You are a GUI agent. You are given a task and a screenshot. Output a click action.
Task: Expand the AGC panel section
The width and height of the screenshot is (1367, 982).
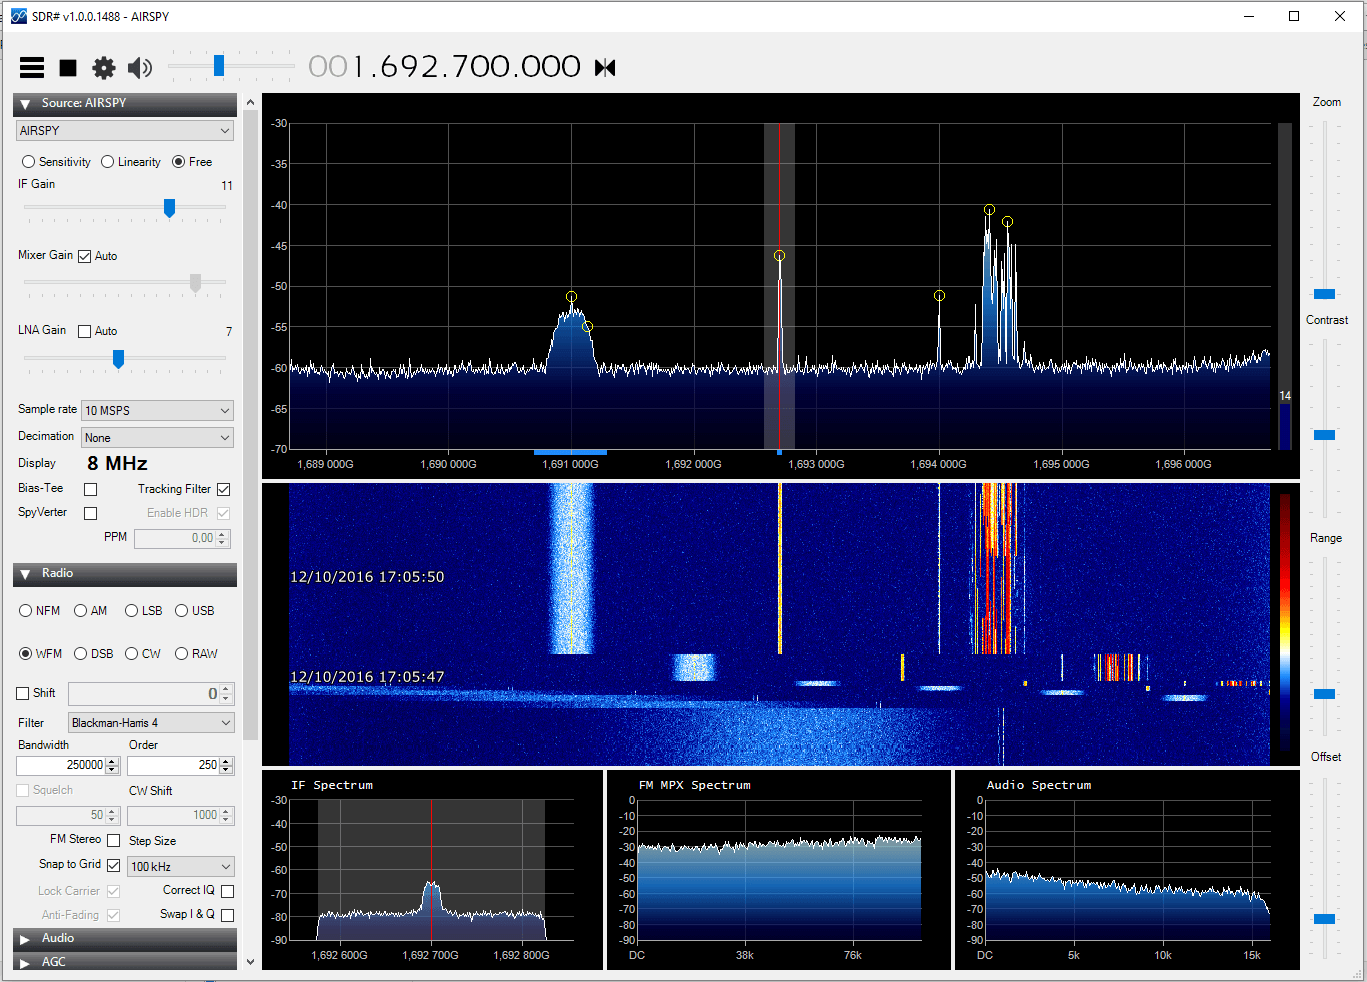[26, 962]
